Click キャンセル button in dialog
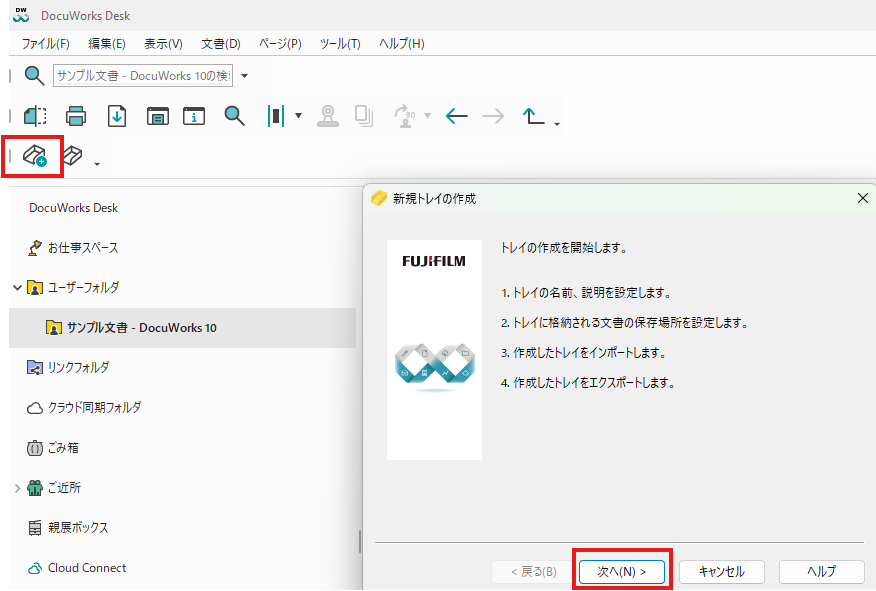Screen dimensions: 876x591 tap(721, 571)
